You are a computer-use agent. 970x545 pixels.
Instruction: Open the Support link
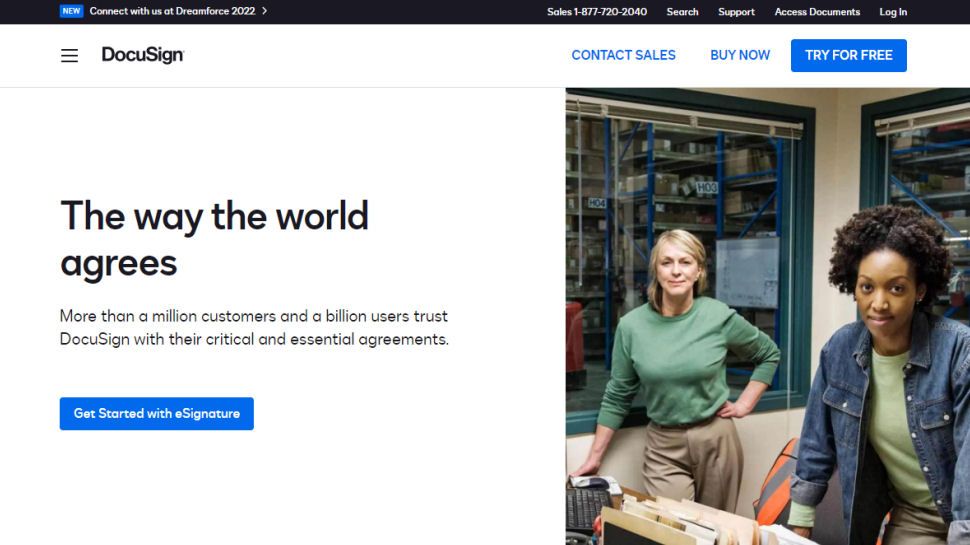[736, 12]
